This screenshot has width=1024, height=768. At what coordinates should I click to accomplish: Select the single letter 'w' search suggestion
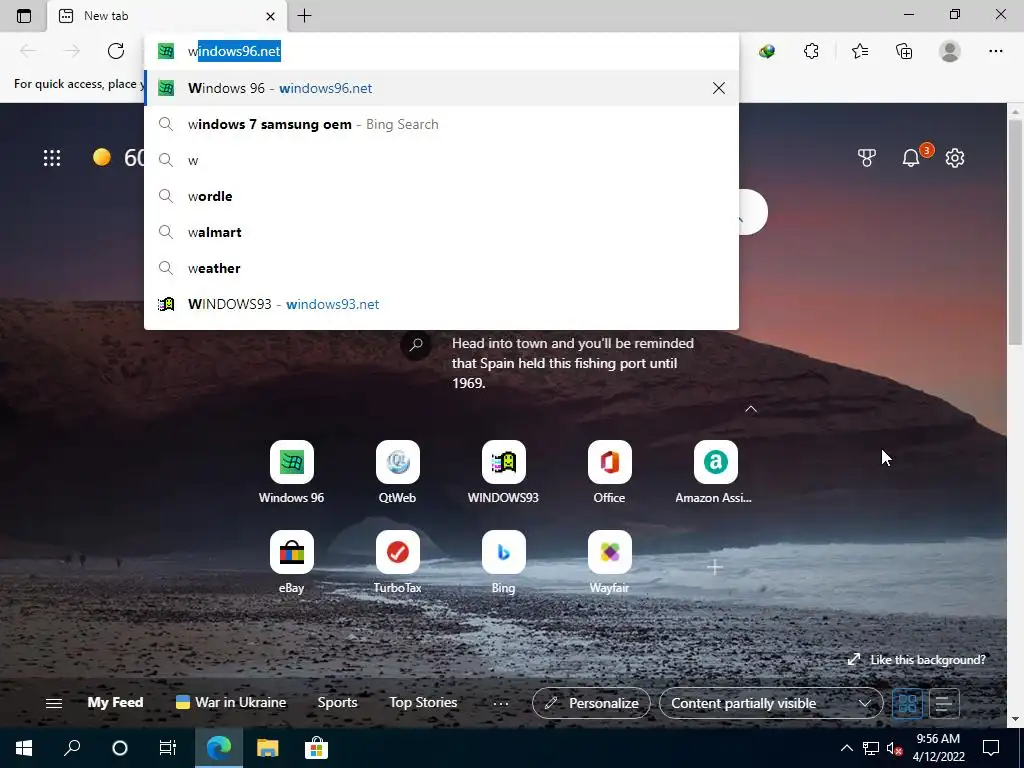tap(441, 160)
